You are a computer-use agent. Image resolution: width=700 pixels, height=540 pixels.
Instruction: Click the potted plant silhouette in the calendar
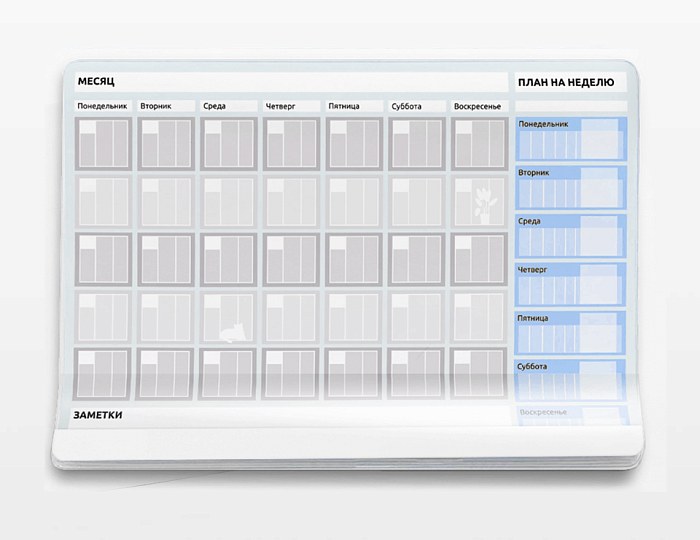(486, 206)
